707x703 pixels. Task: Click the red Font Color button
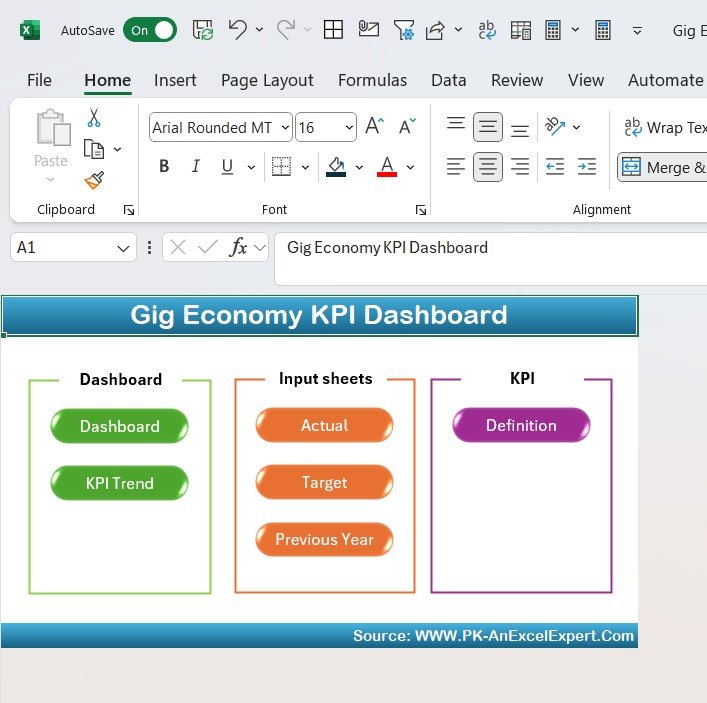(387, 166)
